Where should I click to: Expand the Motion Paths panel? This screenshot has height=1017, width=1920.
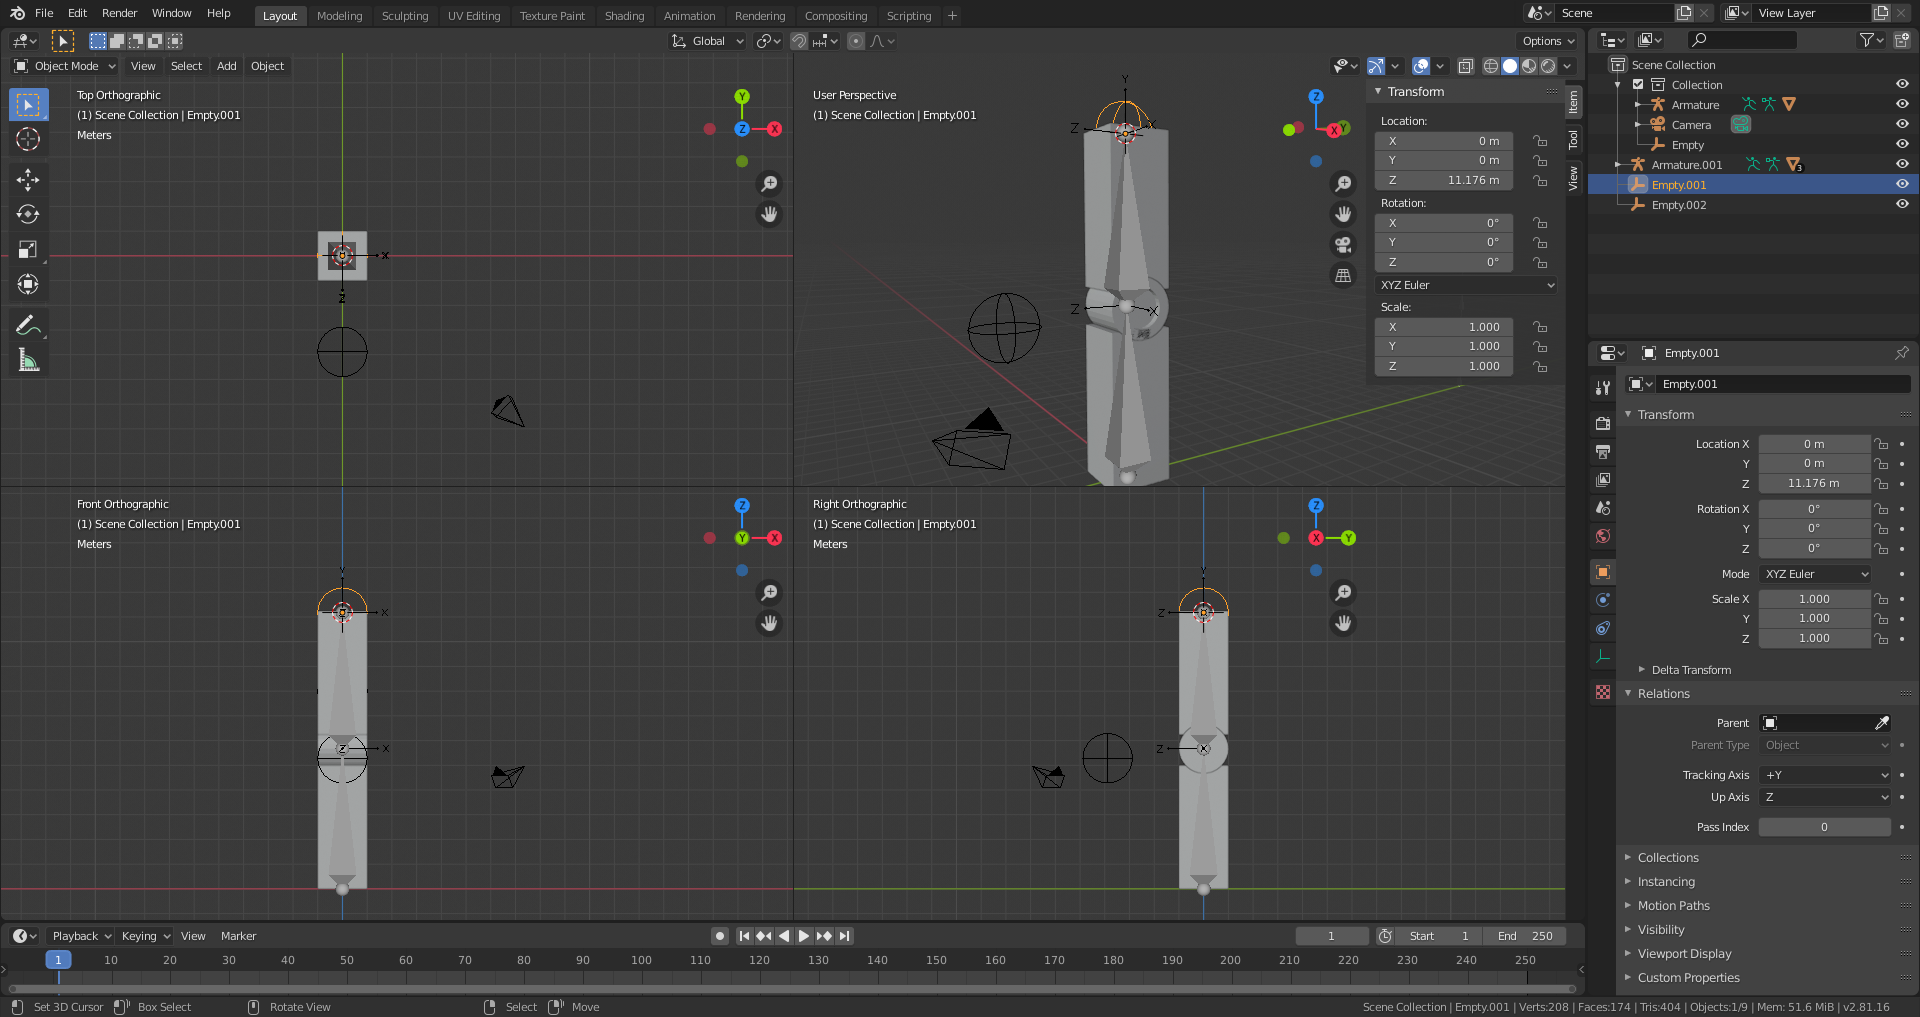1673,905
